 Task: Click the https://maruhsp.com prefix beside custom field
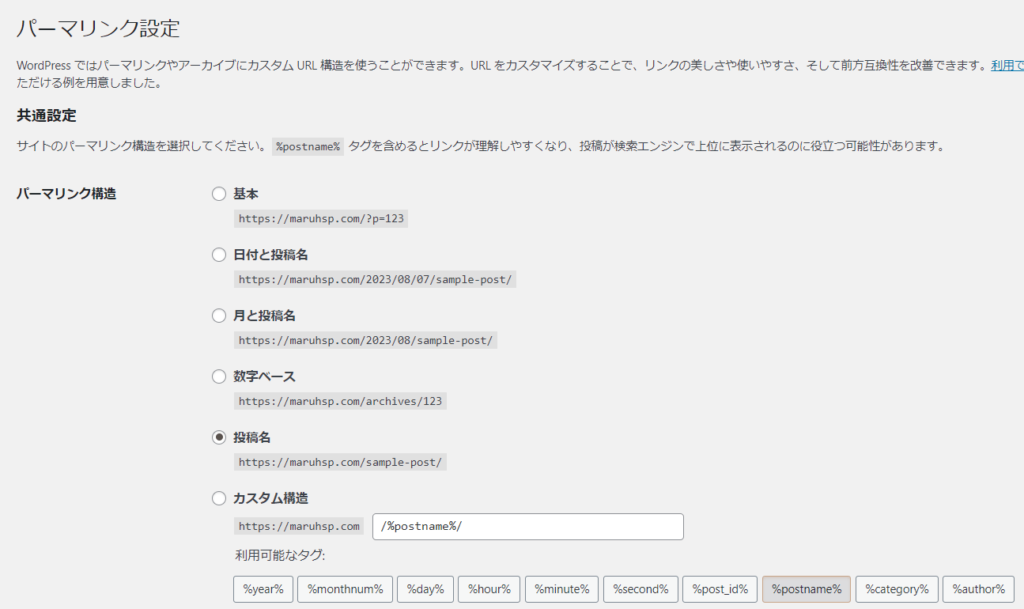(298, 526)
